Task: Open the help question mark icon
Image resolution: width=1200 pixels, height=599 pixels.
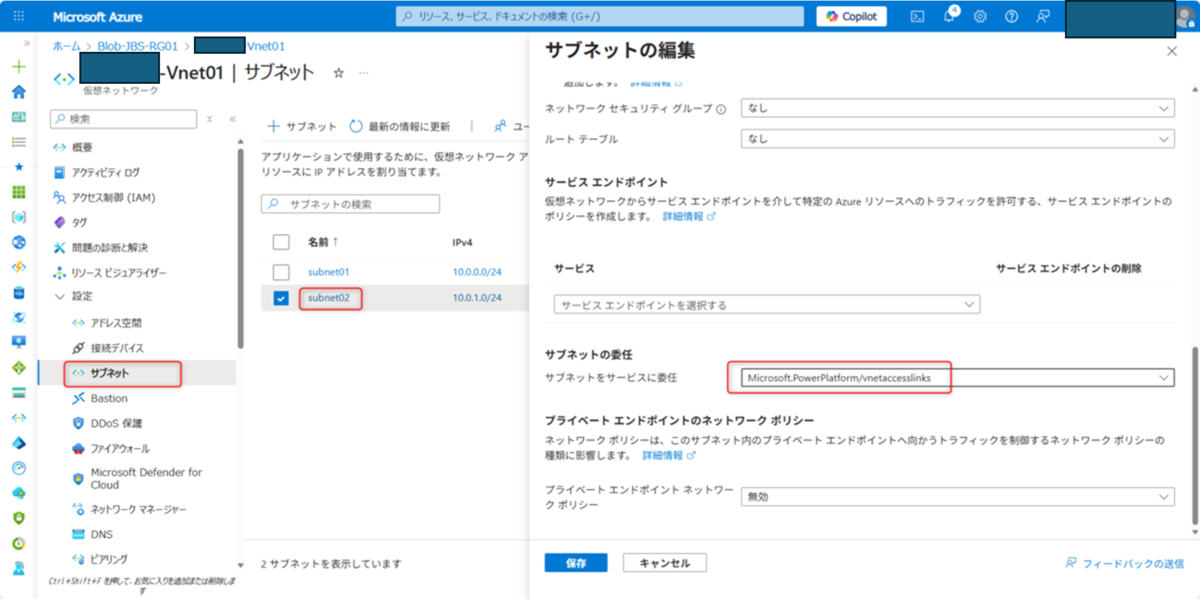Action: pyautogui.click(x=1011, y=15)
